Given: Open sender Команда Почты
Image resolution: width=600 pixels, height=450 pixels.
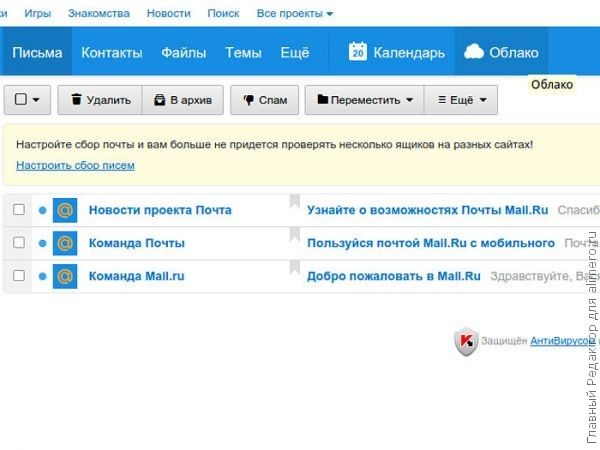Looking at the screenshot, I should (x=137, y=243).
